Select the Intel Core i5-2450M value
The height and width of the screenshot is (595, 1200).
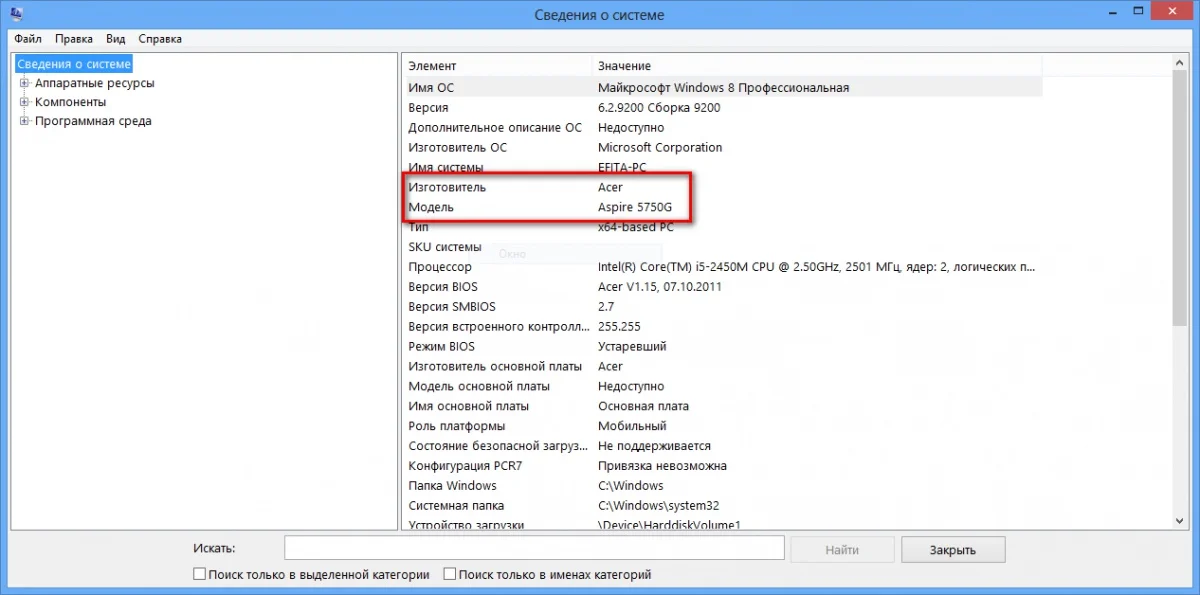pos(817,267)
